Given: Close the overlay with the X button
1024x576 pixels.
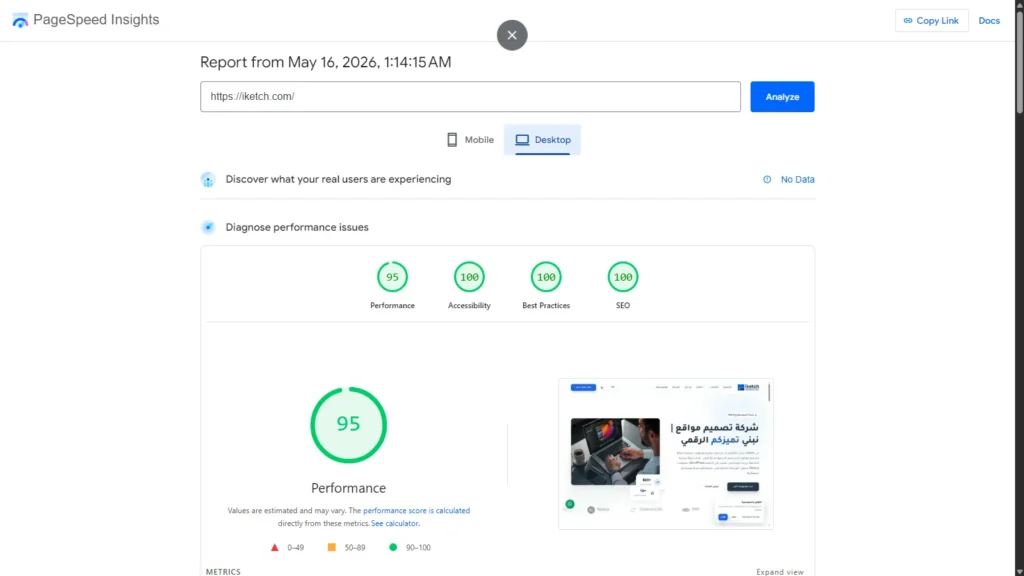Looking at the screenshot, I should (512, 35).
